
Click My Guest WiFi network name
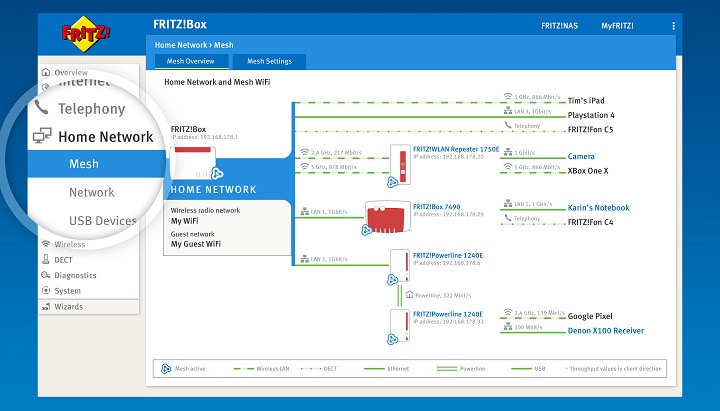(196, 244)
